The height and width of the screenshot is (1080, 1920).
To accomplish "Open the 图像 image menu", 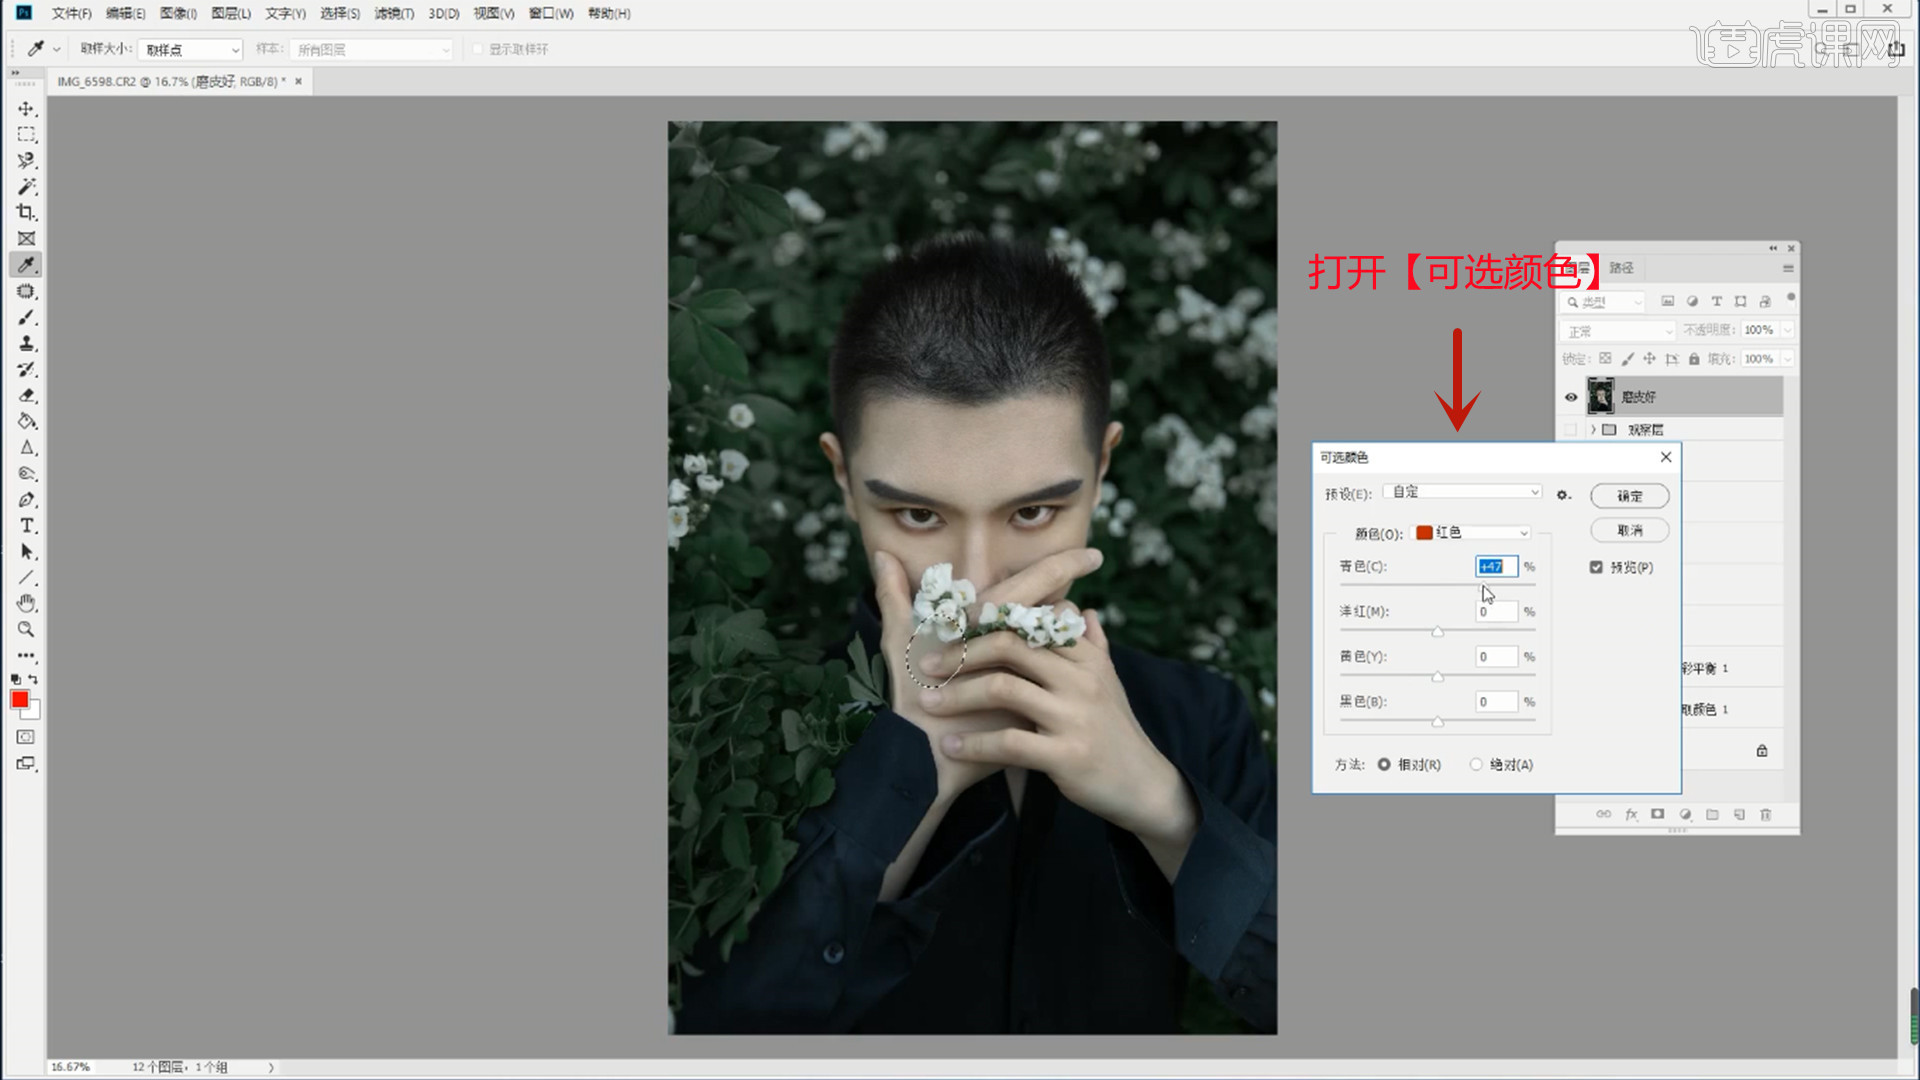I will pos(178,13).
